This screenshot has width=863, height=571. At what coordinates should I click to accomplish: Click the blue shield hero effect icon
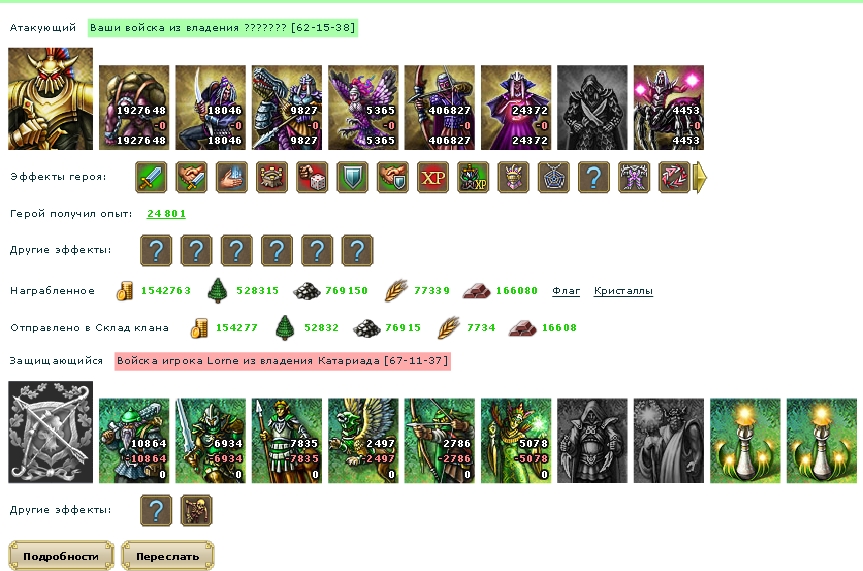(x=352, y=177)
